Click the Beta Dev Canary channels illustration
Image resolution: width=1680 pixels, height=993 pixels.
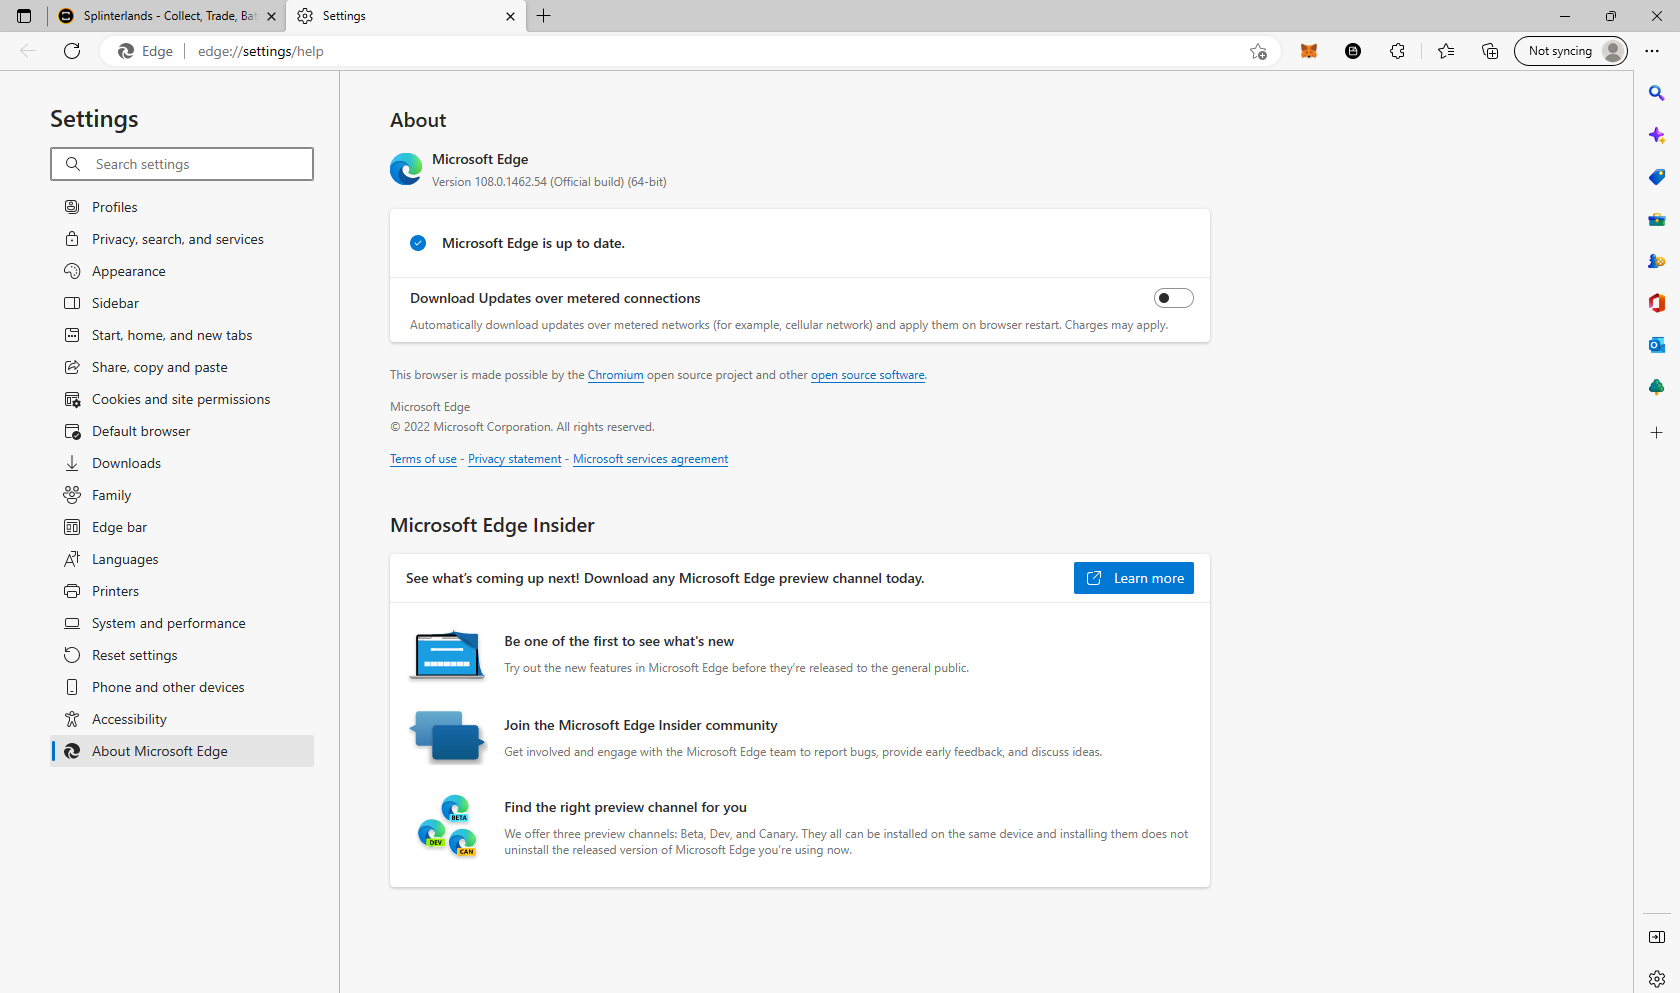pyautogui.click(x=447, y=826)
